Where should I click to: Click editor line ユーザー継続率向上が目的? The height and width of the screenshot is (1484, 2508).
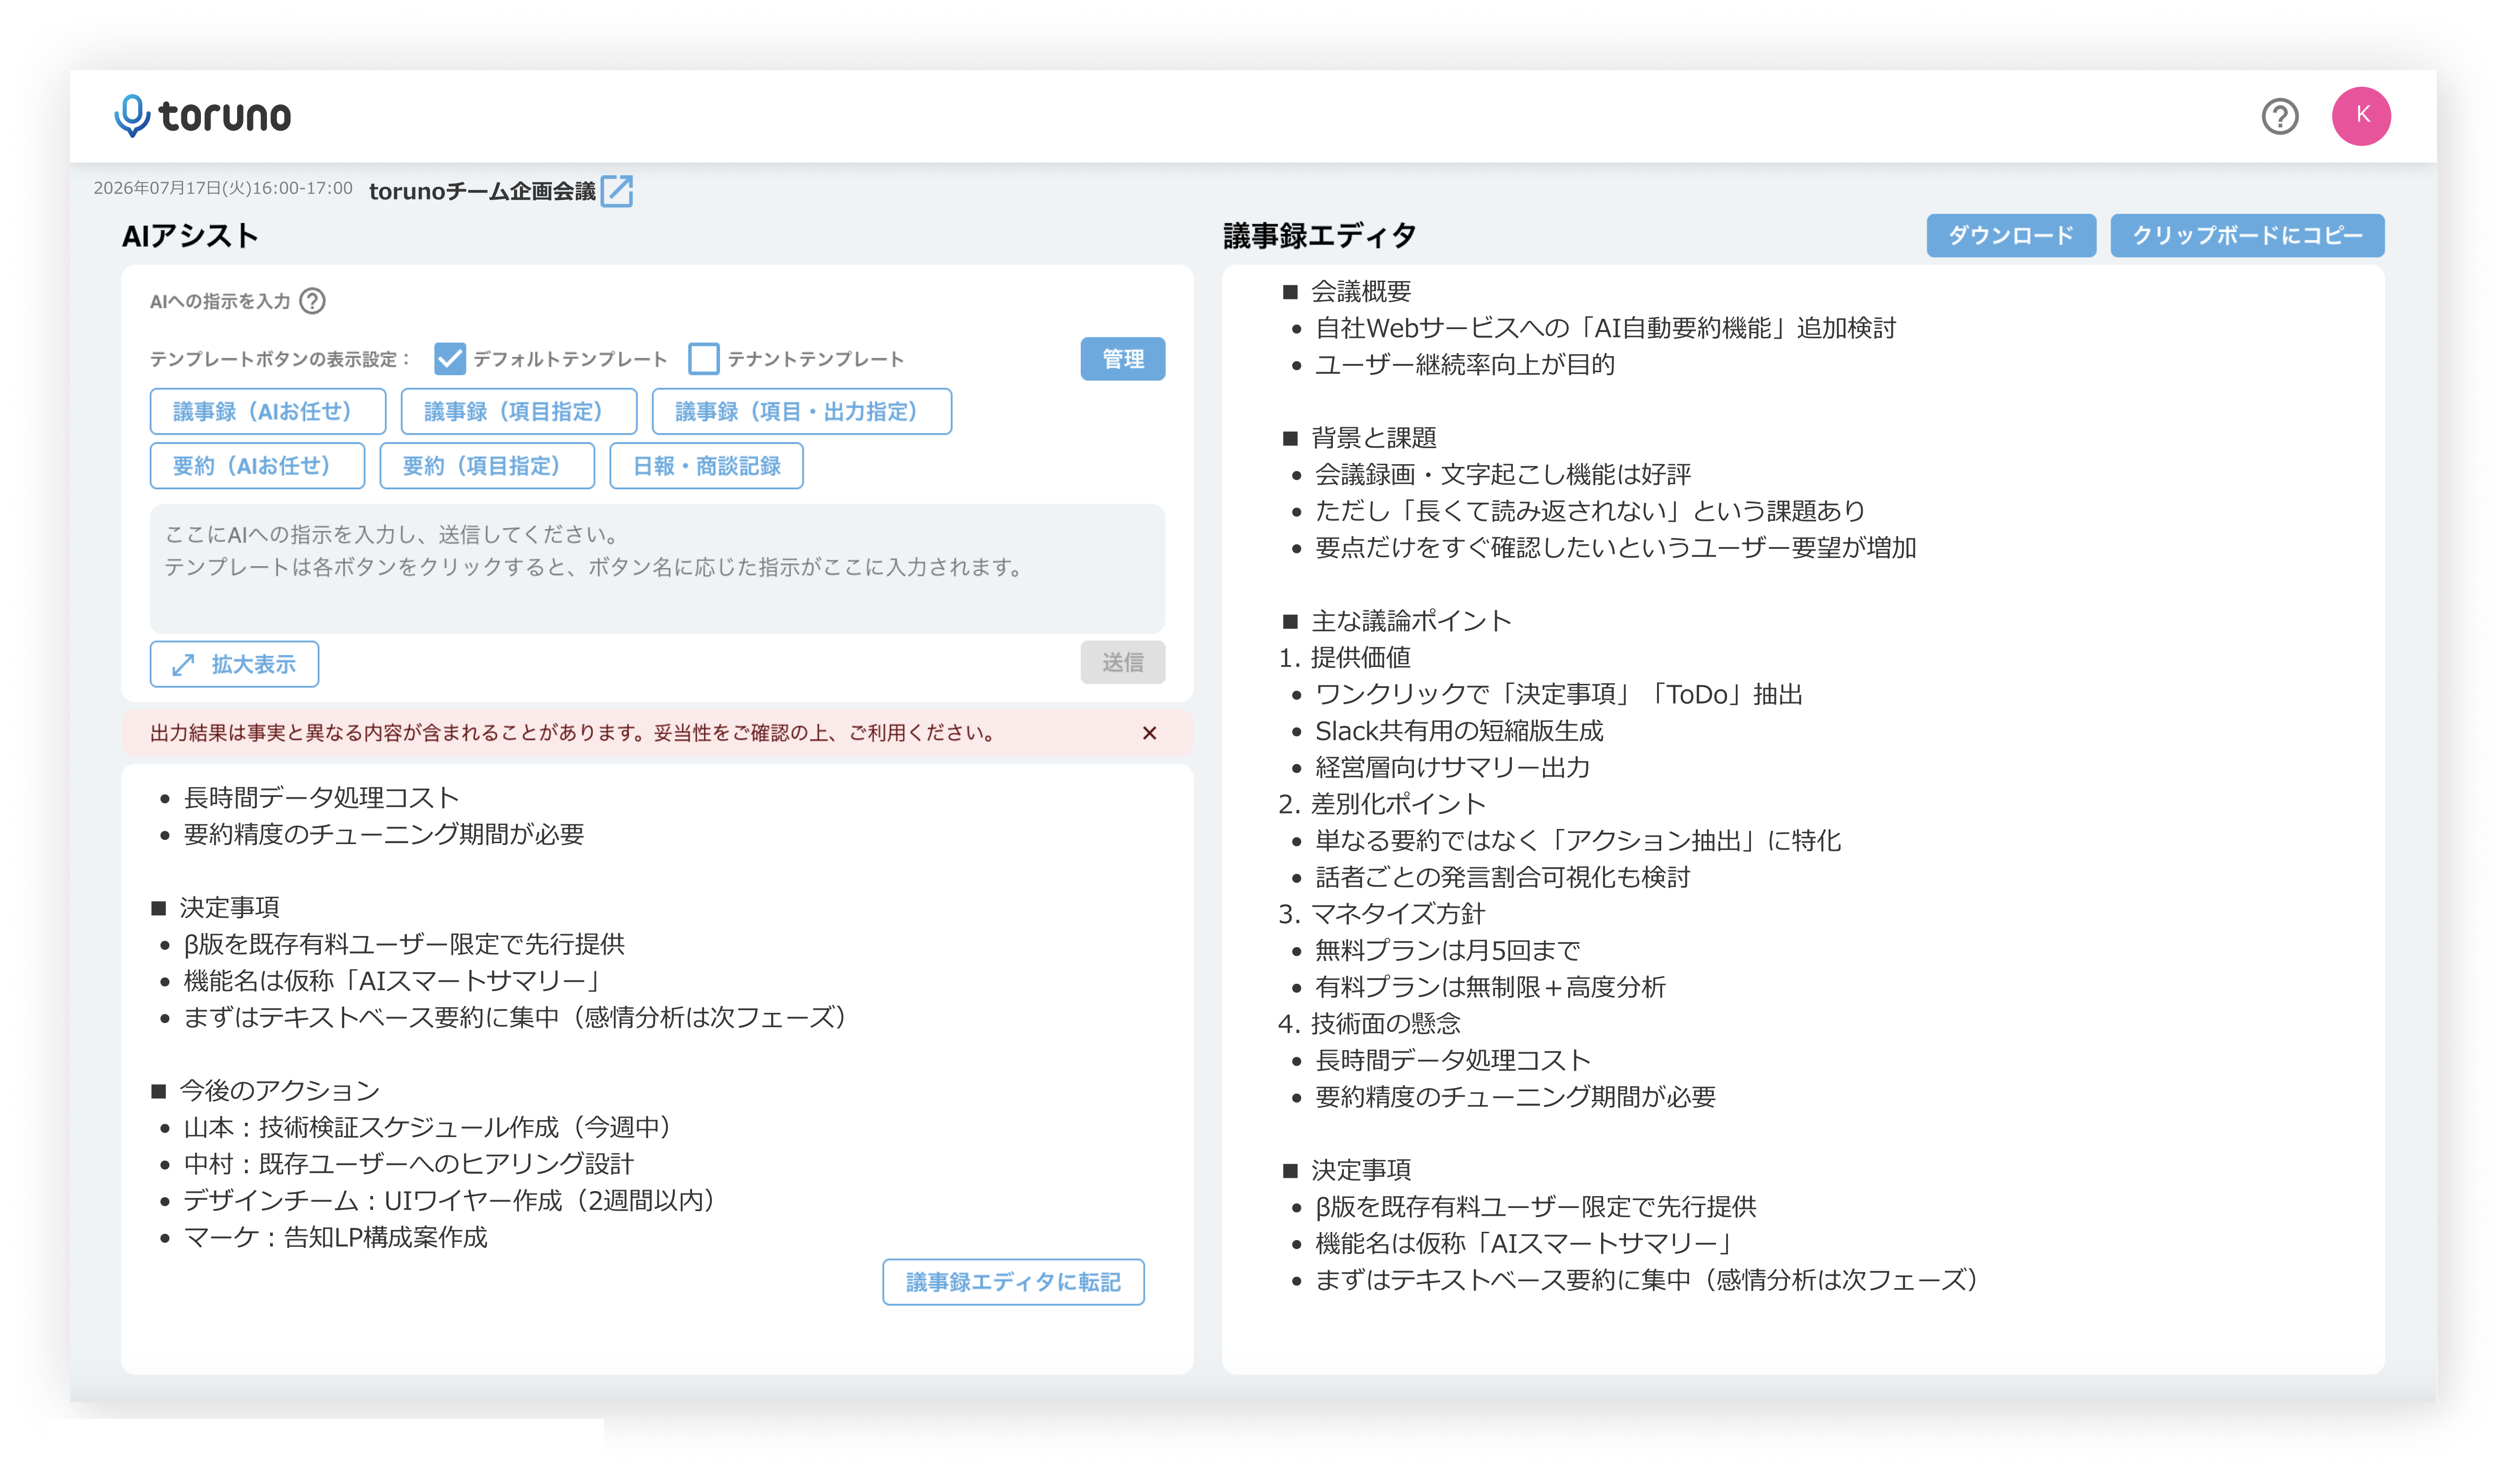1464,364
